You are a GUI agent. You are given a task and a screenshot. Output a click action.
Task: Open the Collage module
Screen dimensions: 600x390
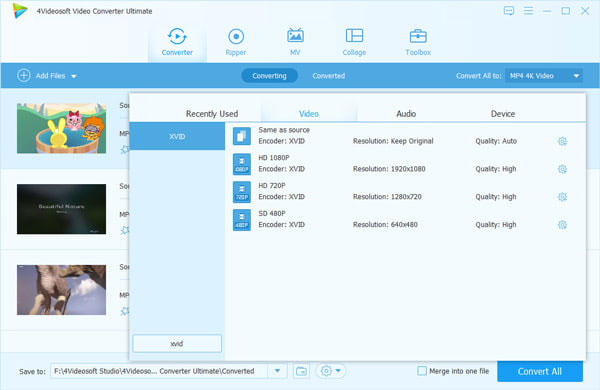[x=354, y=42]
